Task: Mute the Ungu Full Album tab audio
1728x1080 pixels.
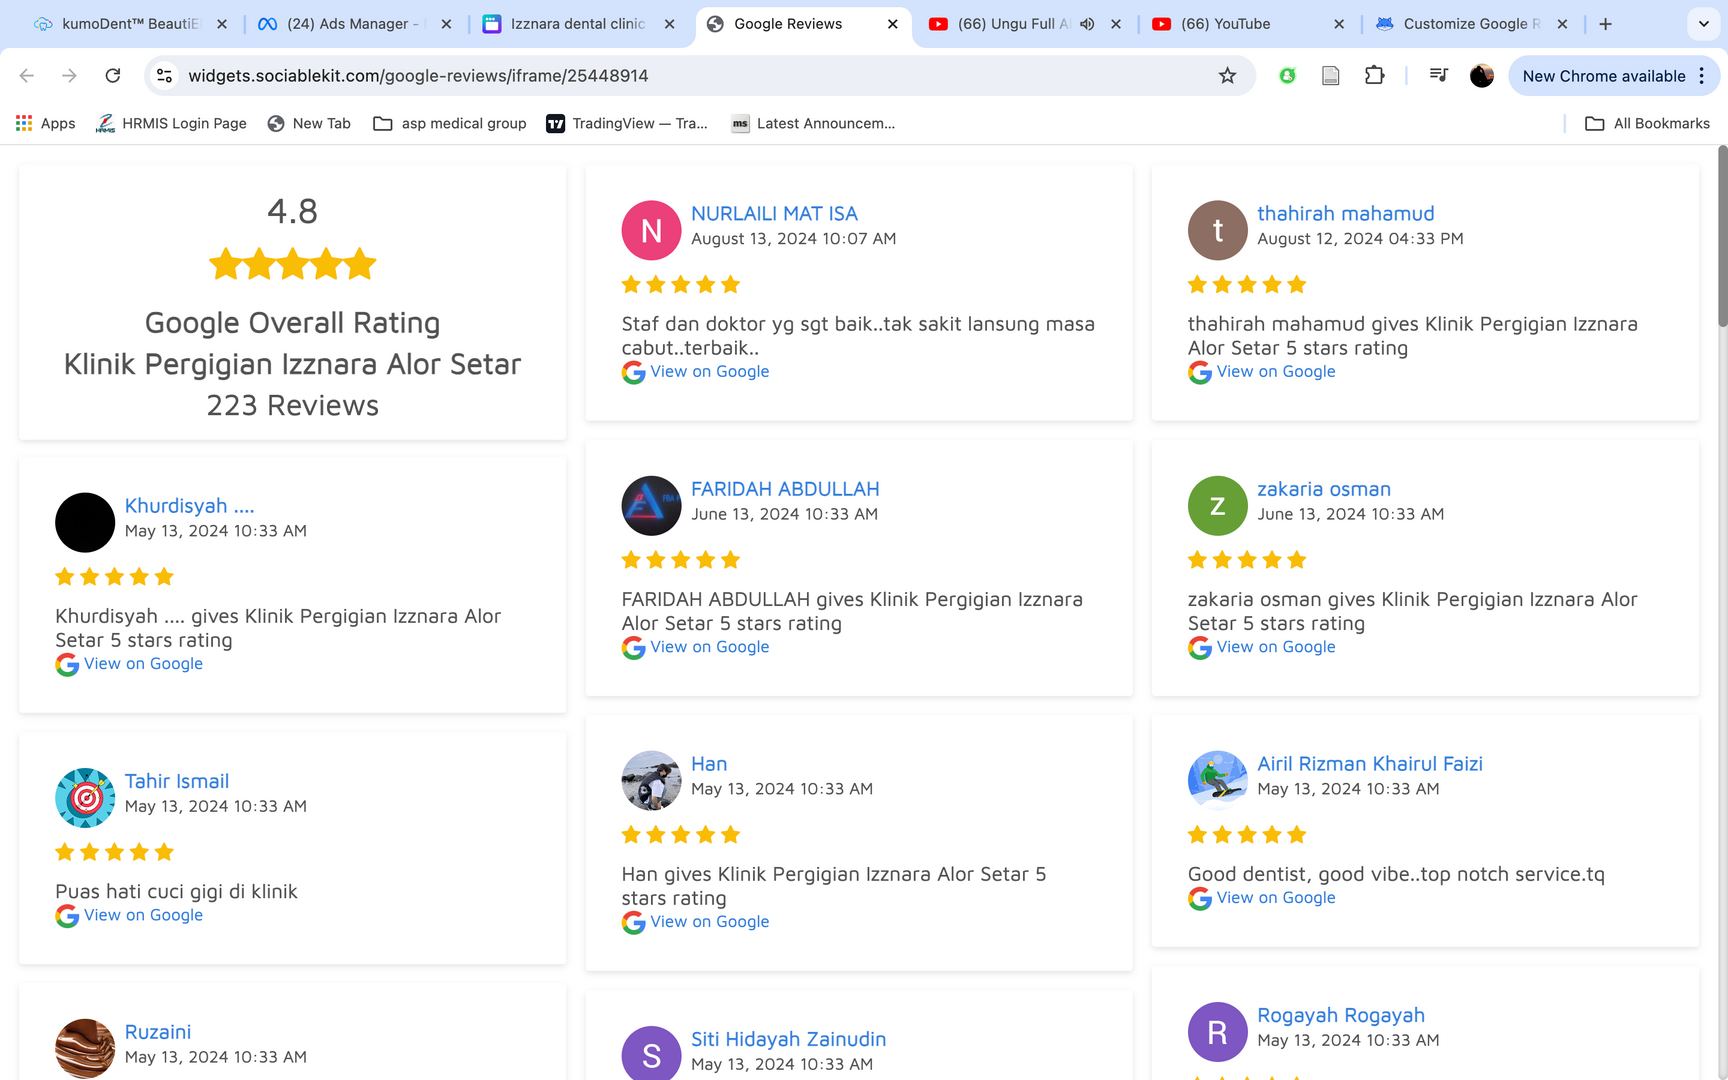Action: tap(1087, 24)
